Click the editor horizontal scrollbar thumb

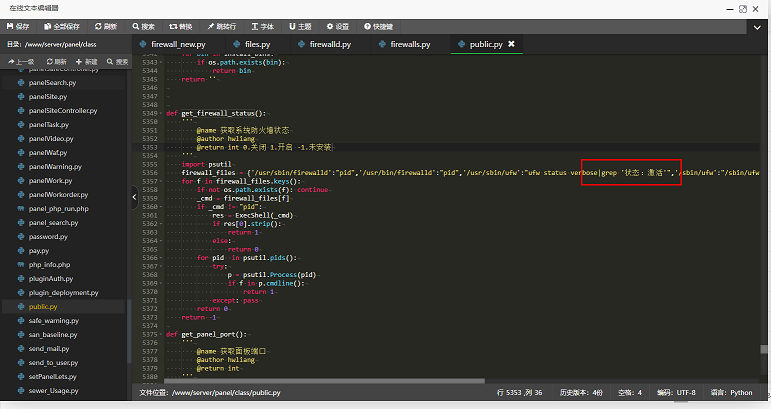(325, 381)
